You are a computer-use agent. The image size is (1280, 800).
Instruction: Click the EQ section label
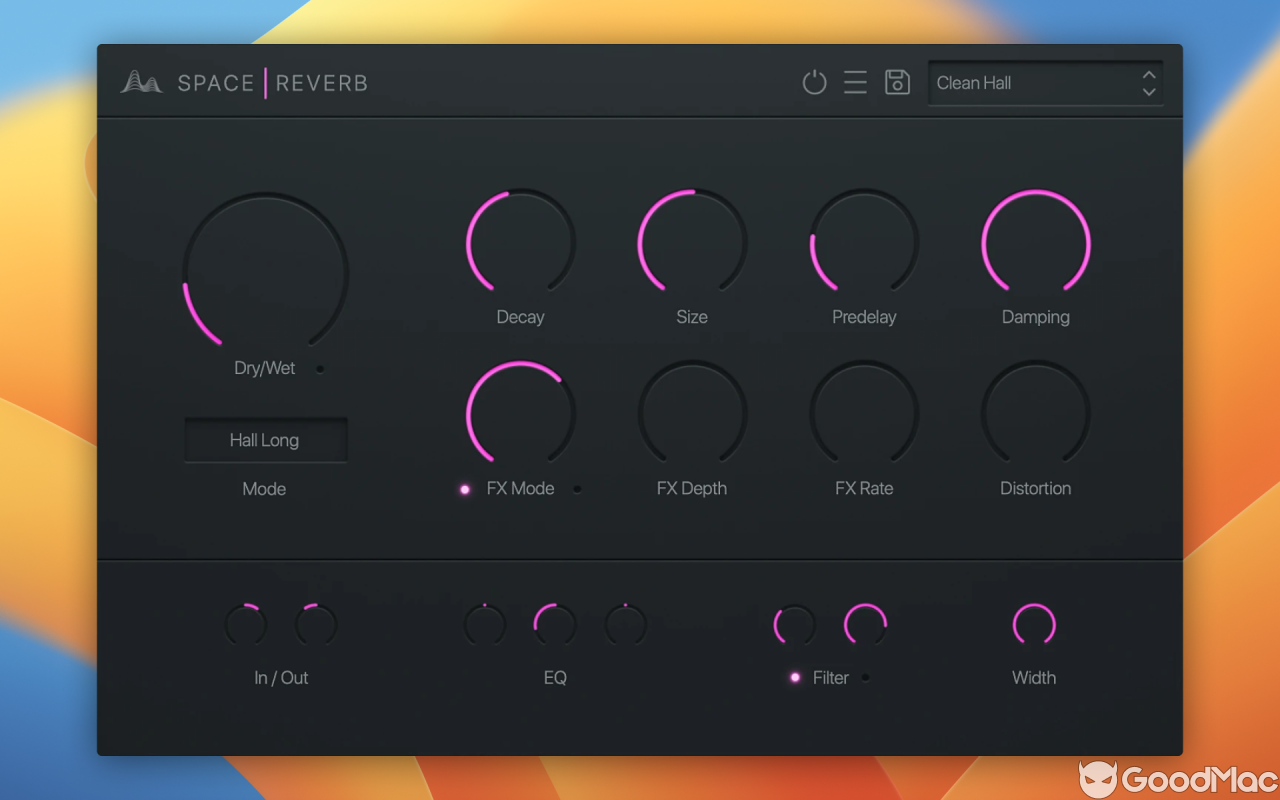(x=555, y=677)
